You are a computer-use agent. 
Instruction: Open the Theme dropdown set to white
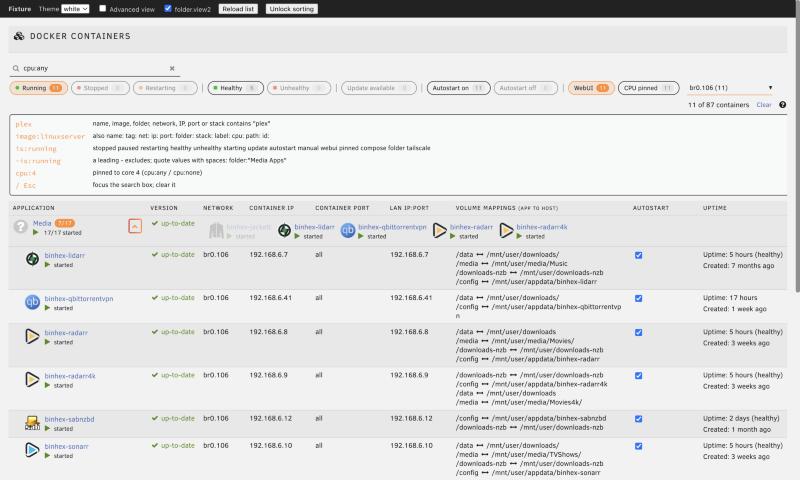[75, 9]
